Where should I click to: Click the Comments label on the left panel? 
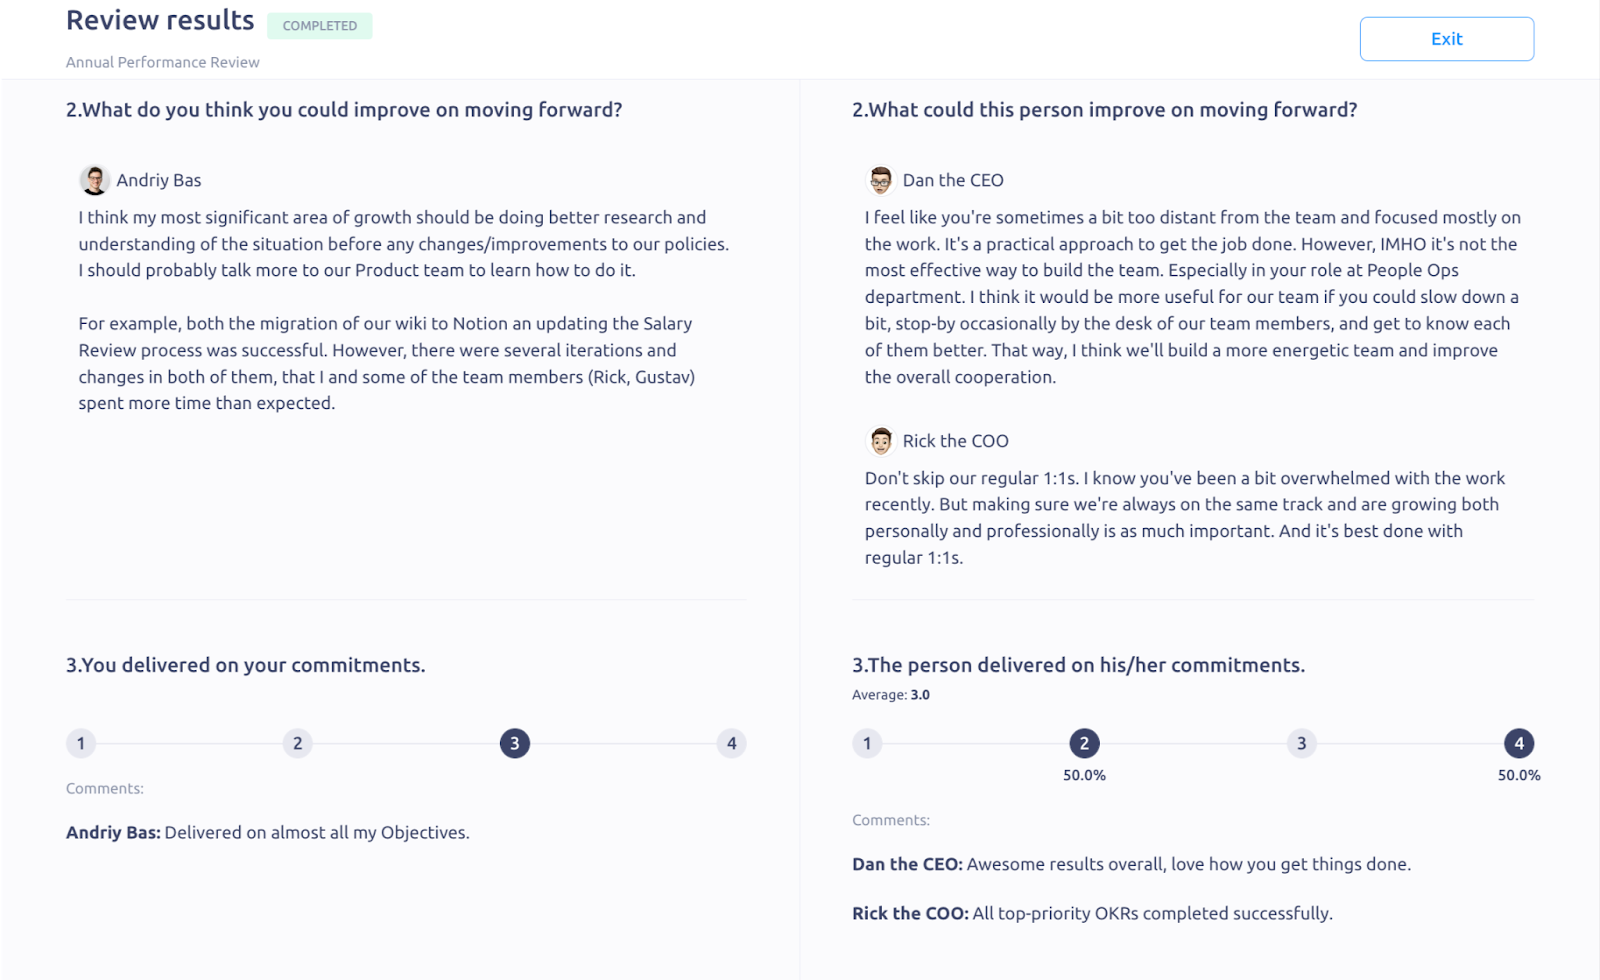pos(104,788)
